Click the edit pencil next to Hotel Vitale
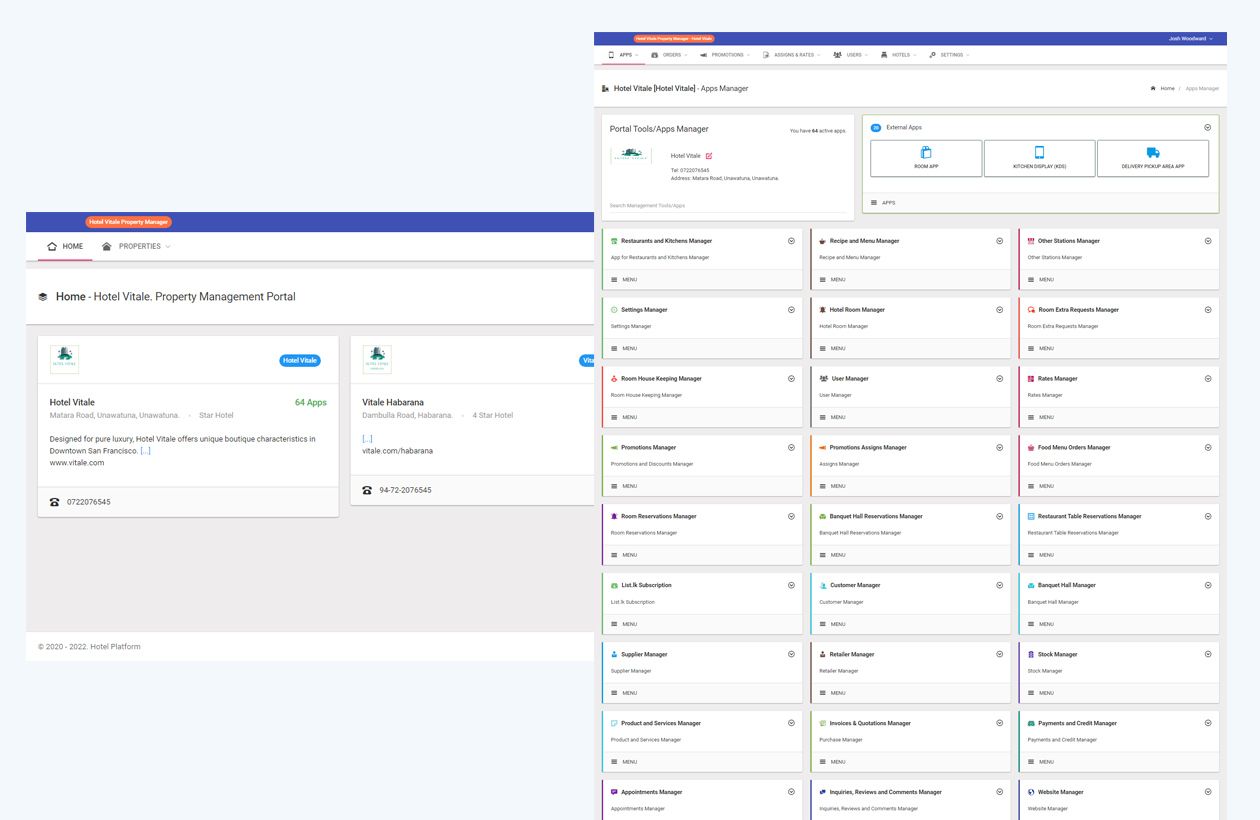Screen dimensions: 1260x820 pos(709,156)
